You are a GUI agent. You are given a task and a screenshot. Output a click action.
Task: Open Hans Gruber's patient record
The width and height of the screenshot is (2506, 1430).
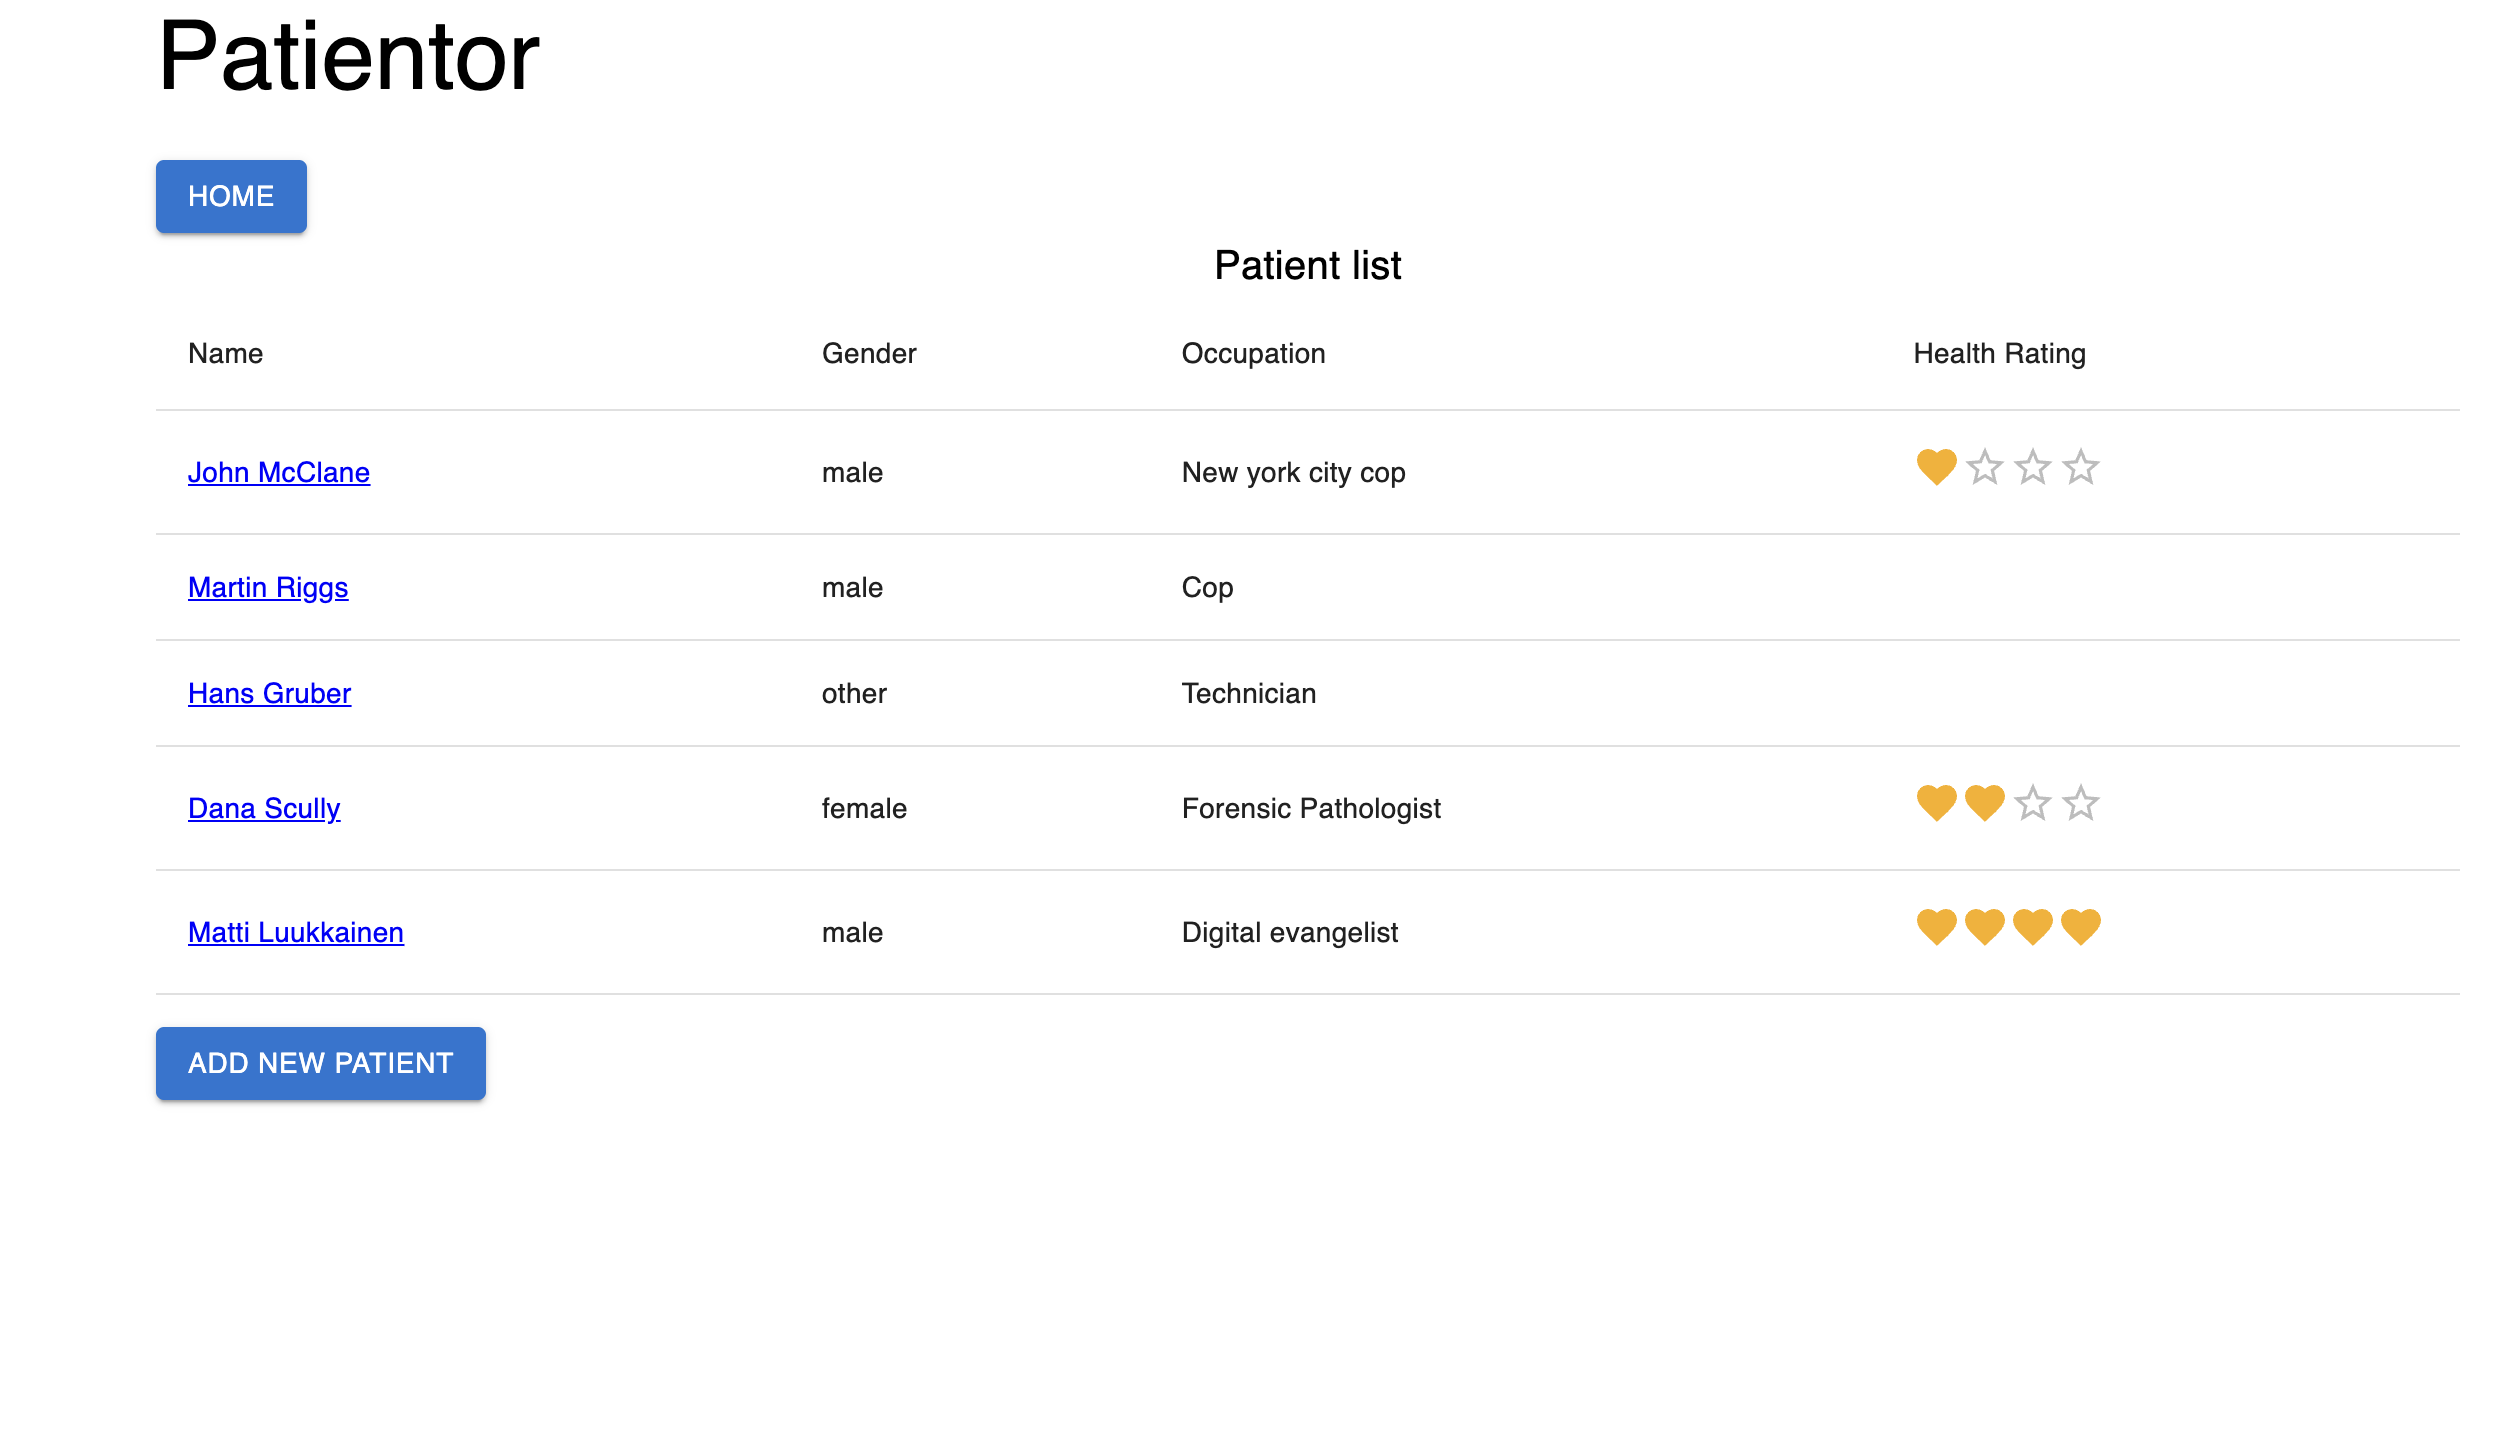269,693
